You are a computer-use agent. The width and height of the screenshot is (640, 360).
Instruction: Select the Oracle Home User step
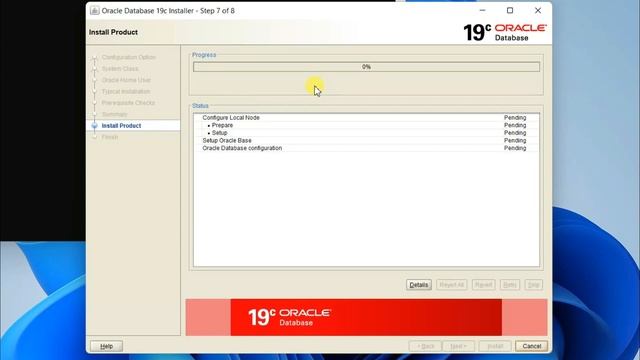[126, 80]
